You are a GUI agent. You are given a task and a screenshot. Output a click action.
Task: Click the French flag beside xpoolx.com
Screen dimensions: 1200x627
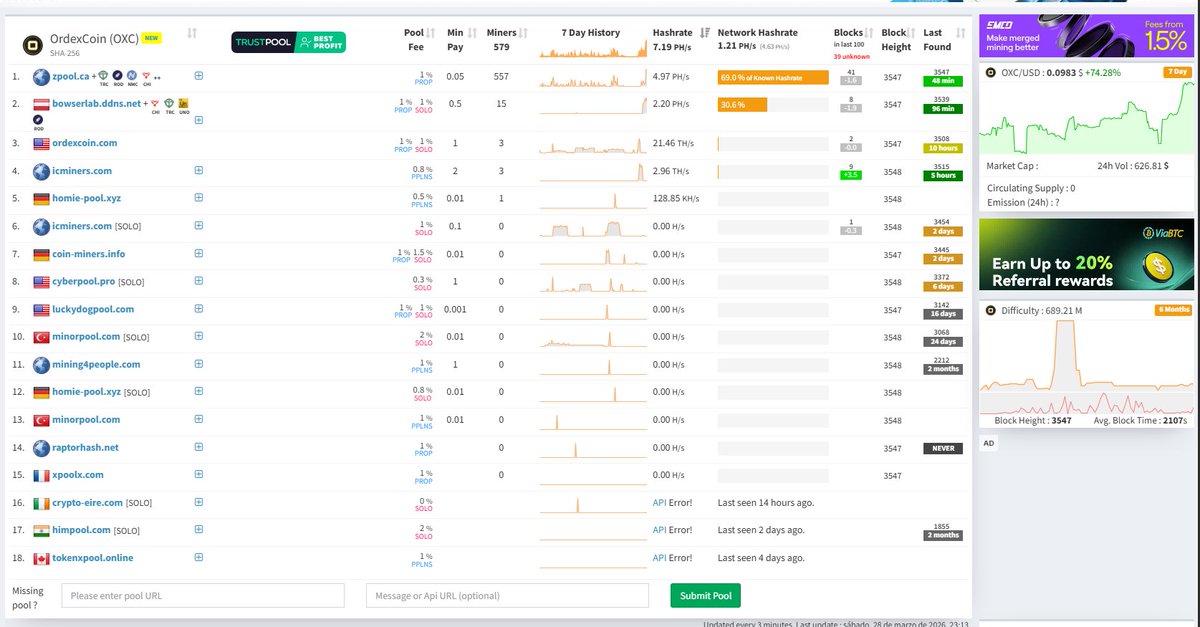click(x=41, y=475)
